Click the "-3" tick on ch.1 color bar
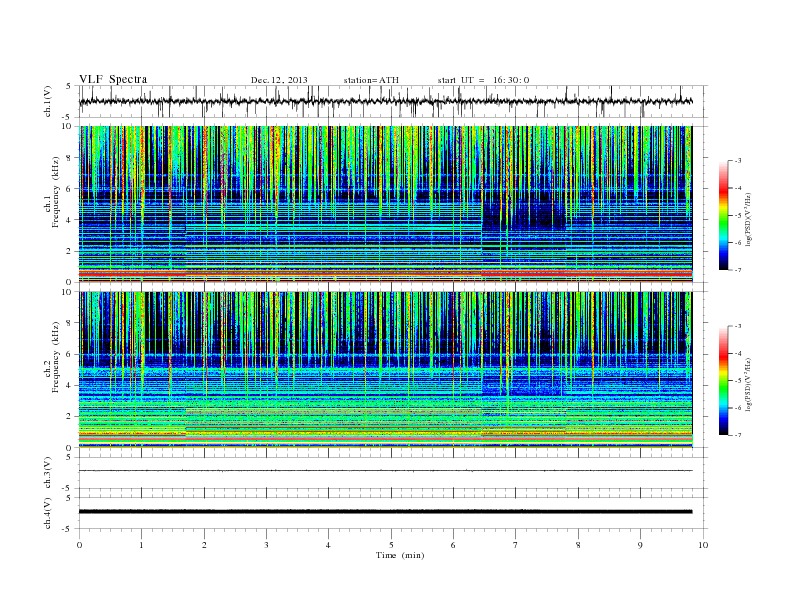 [x=738, y=161]
